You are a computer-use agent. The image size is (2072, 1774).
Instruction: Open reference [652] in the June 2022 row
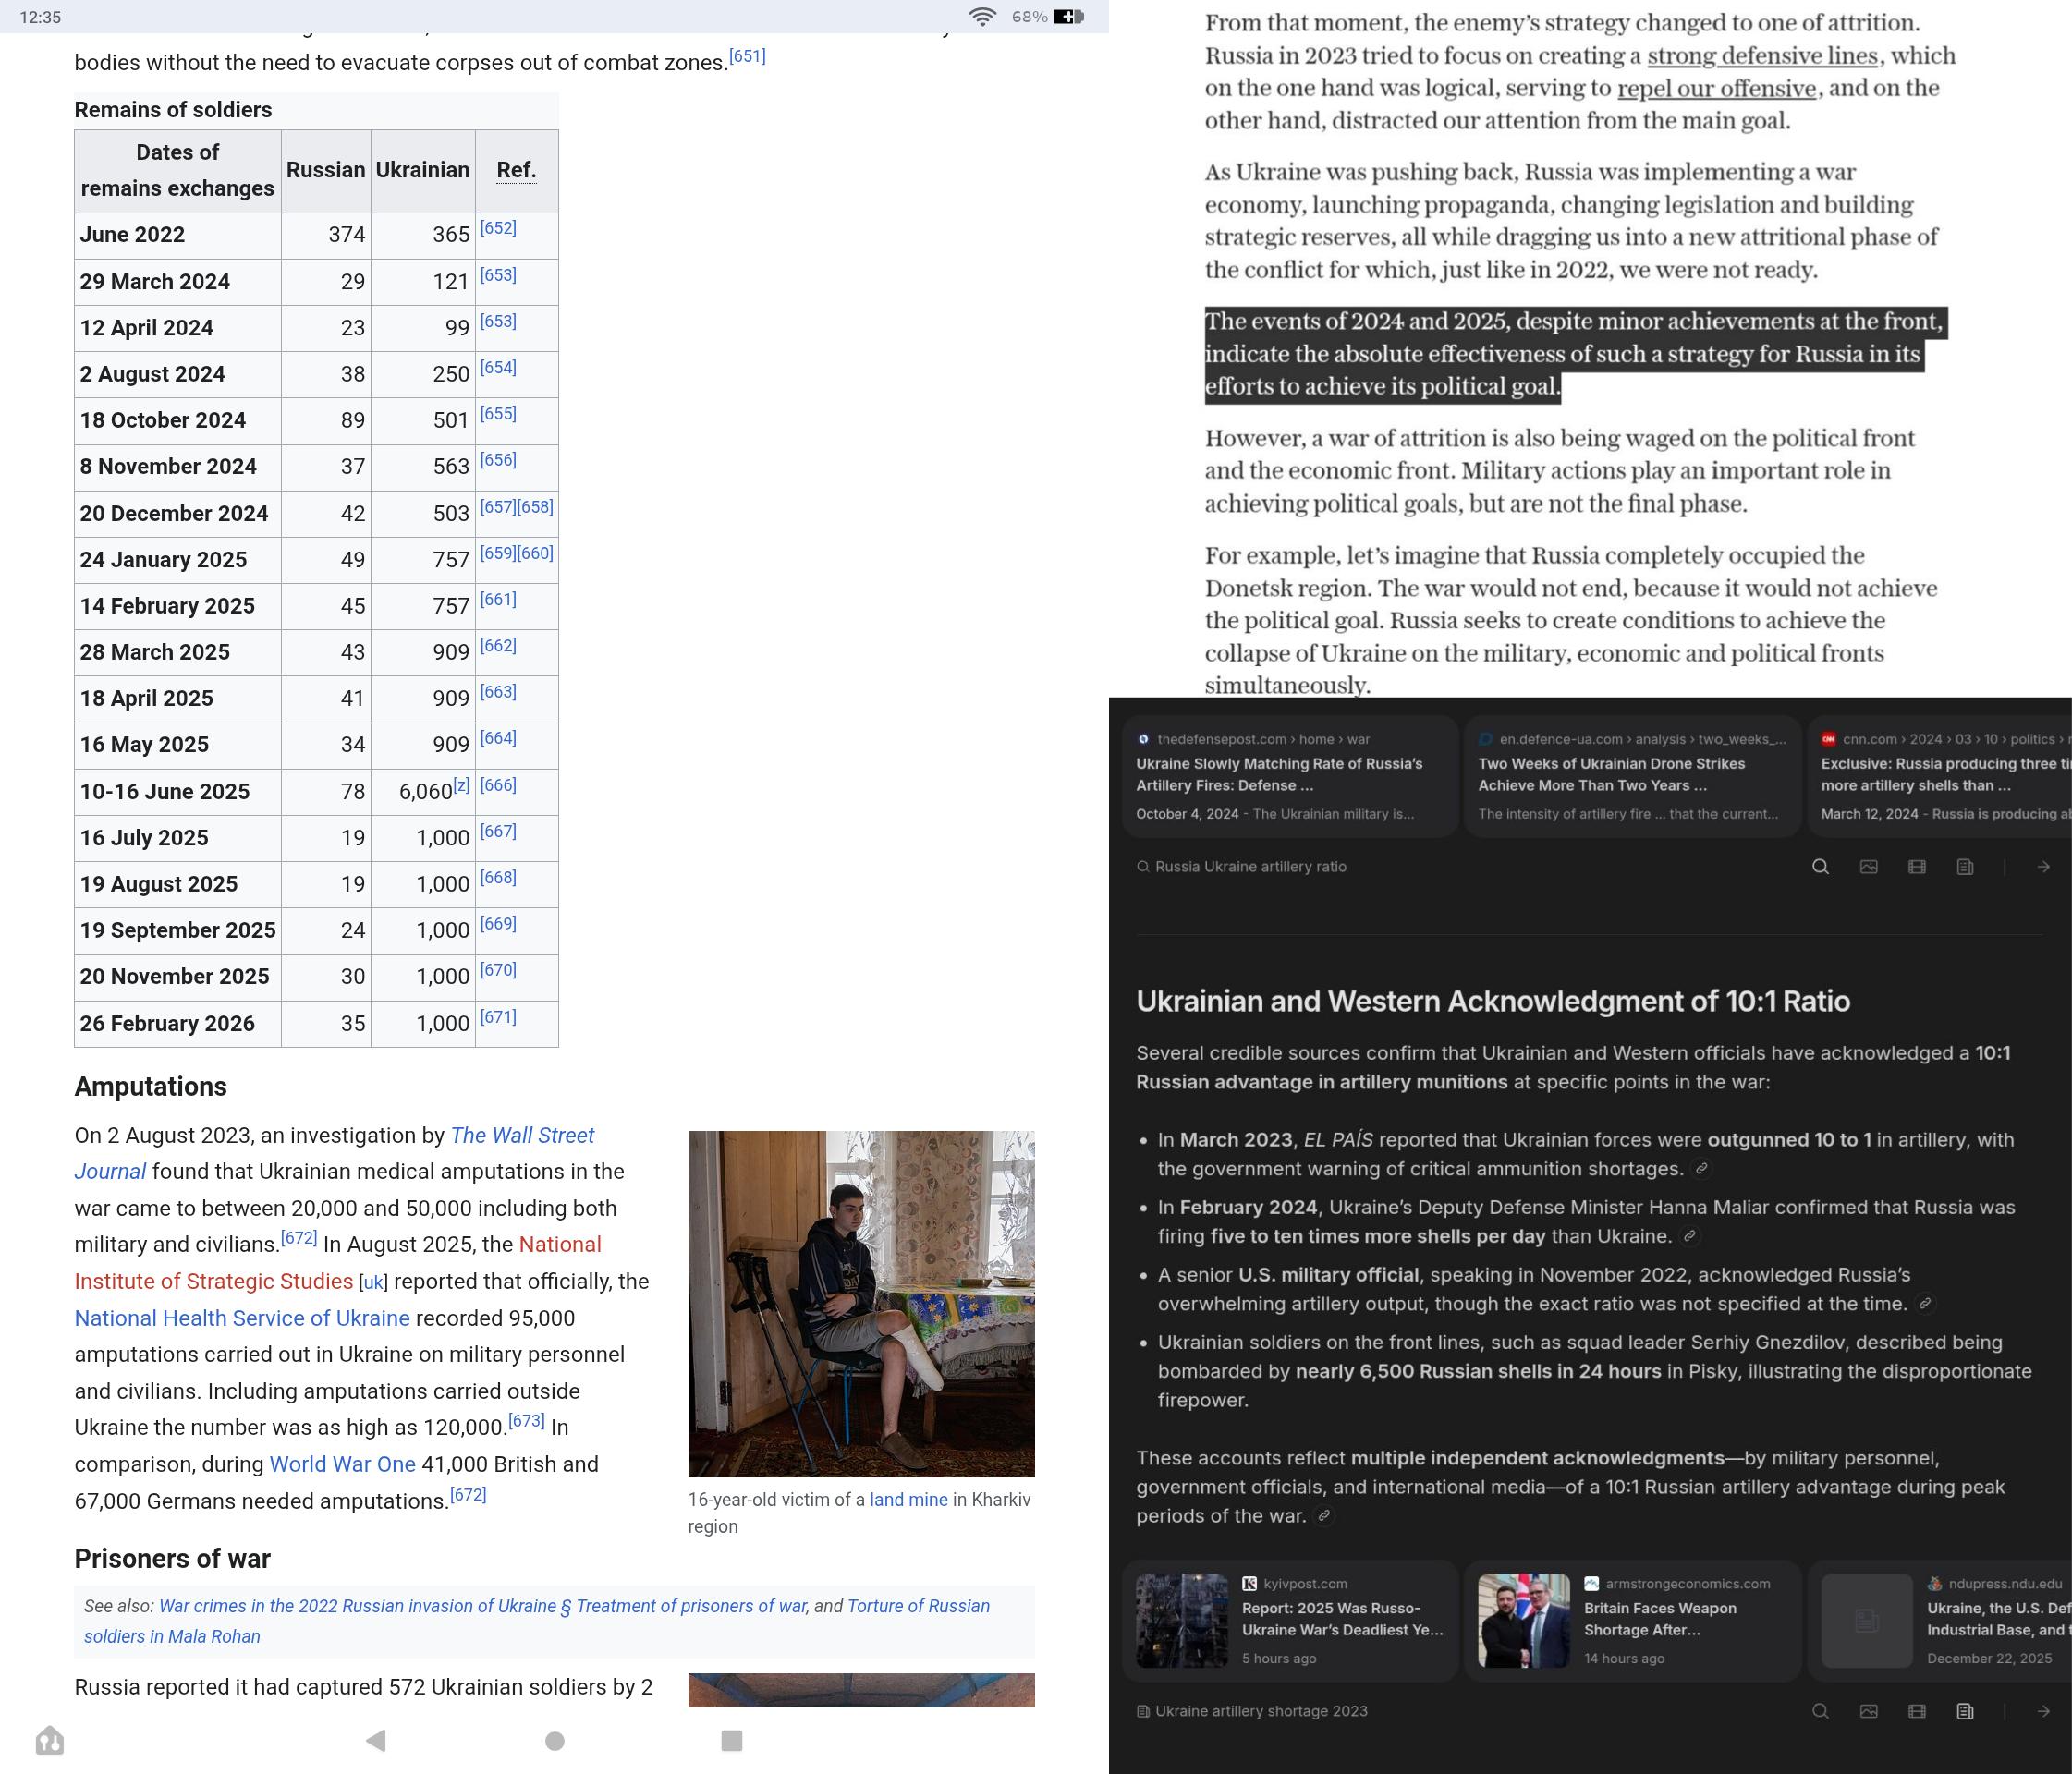[498, 228]
